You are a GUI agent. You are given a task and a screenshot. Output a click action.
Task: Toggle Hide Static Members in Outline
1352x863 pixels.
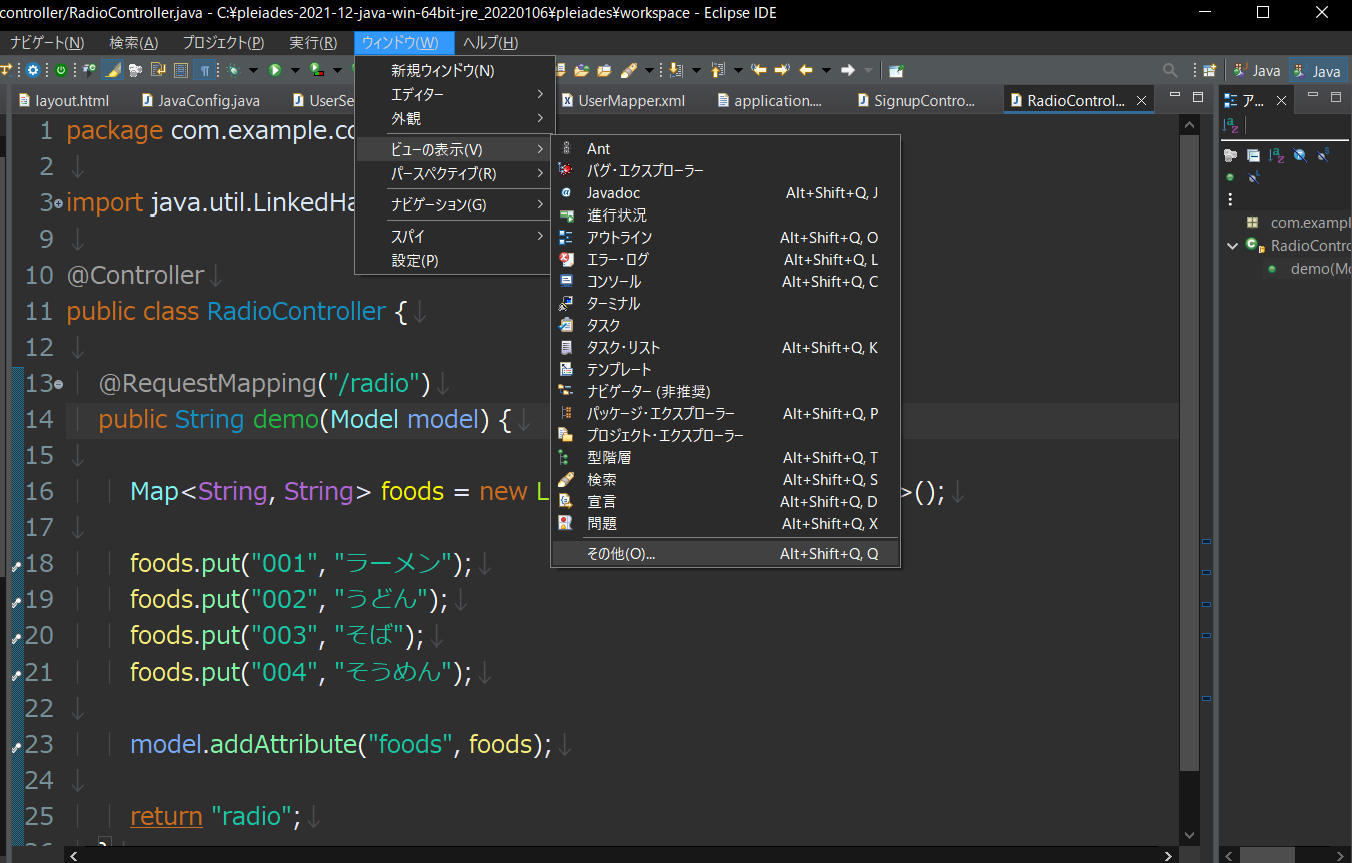pyautogui.click(x=1324, y=155)
